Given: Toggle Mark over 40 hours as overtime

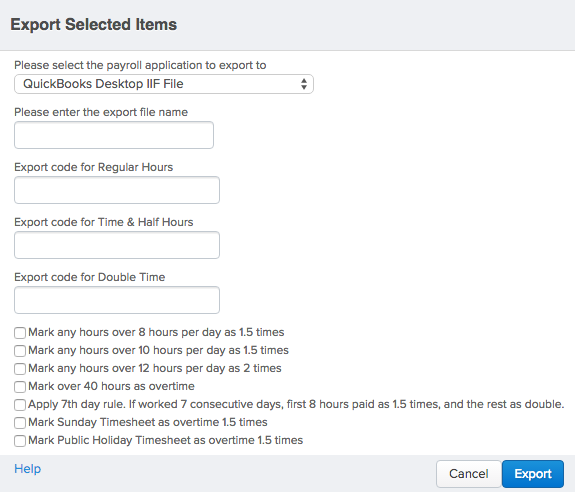Looking at the screenshot, I should [x=20, y=387].
